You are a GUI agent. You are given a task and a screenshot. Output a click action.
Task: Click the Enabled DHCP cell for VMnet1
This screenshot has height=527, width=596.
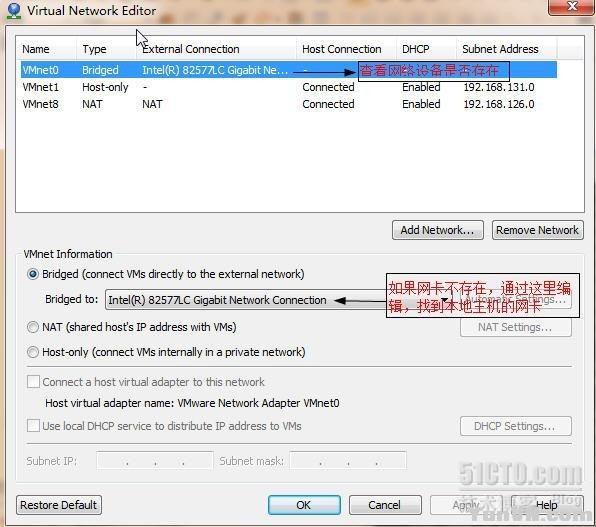[421, 87]
